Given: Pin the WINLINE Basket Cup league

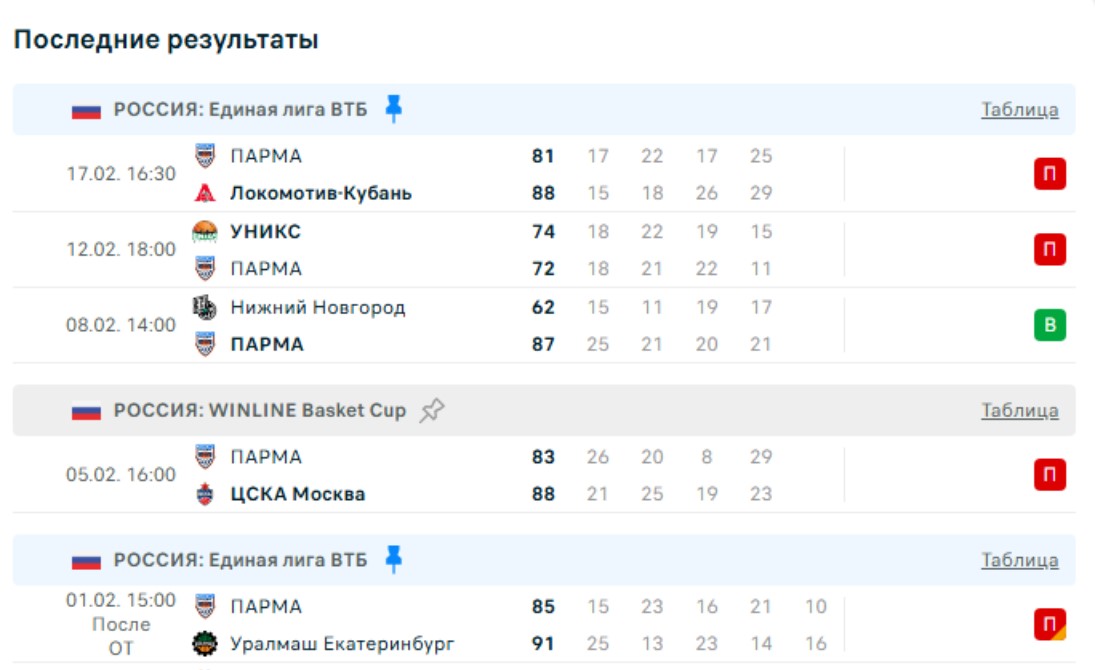Looking at the screenshot, I should [x=431, y=410].
